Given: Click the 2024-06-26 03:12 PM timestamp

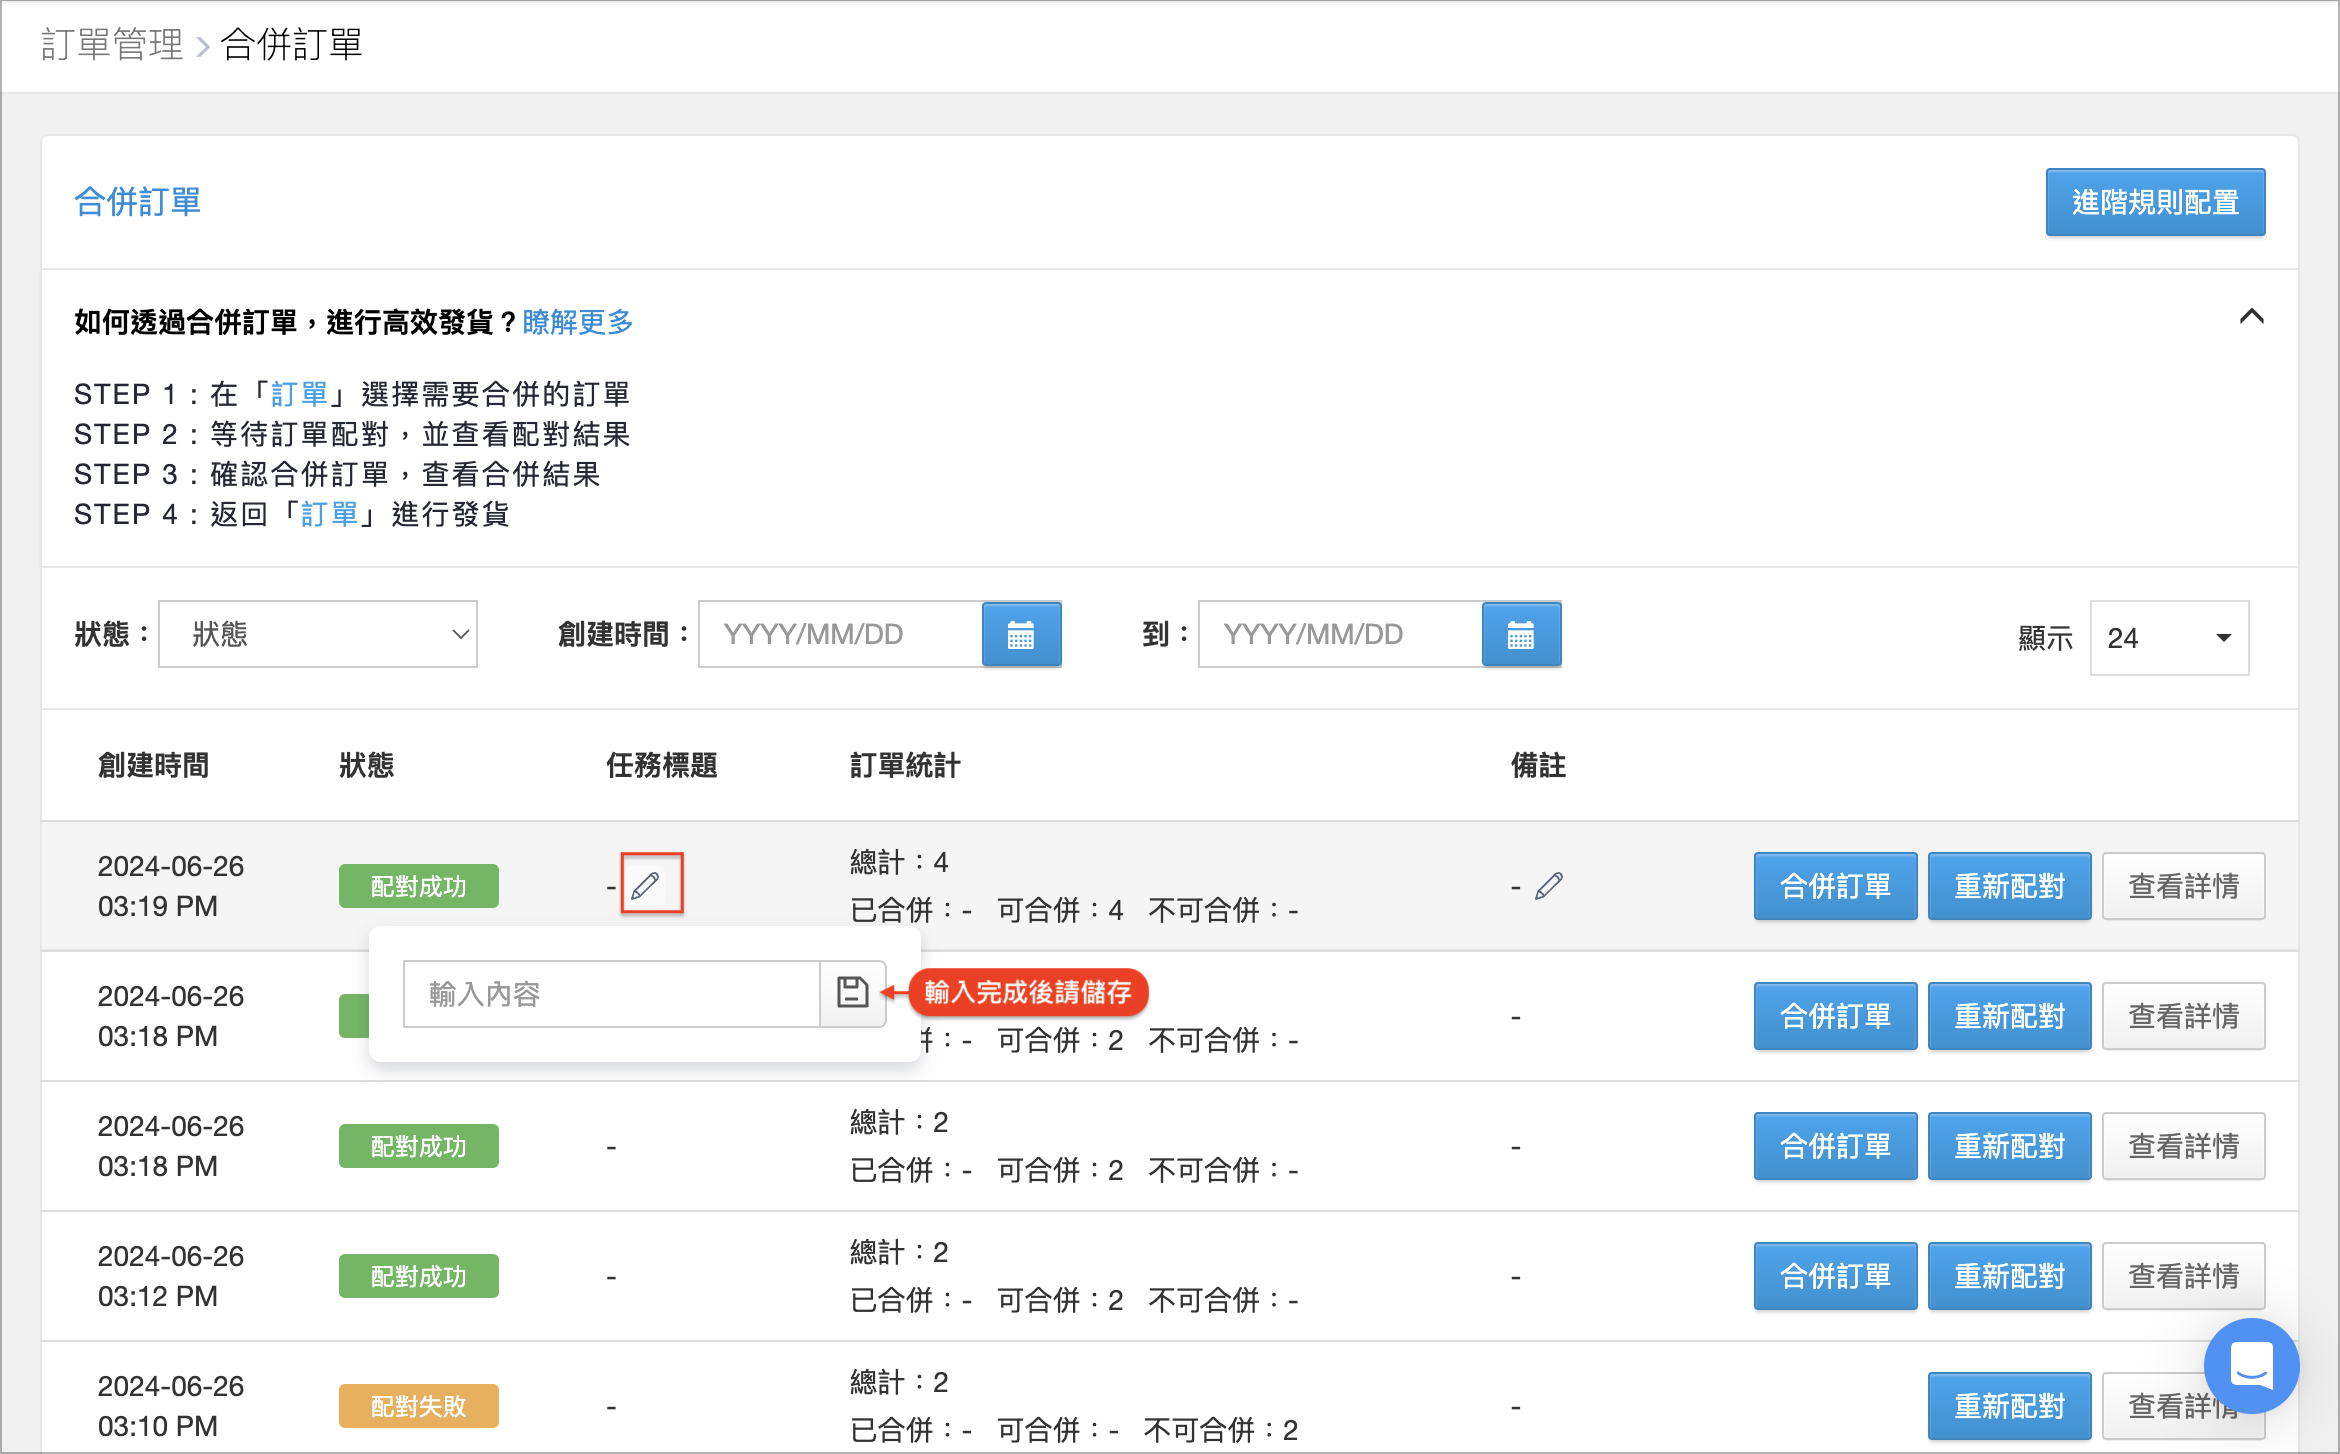Looking at the screenshot, I should point(171,1276).
